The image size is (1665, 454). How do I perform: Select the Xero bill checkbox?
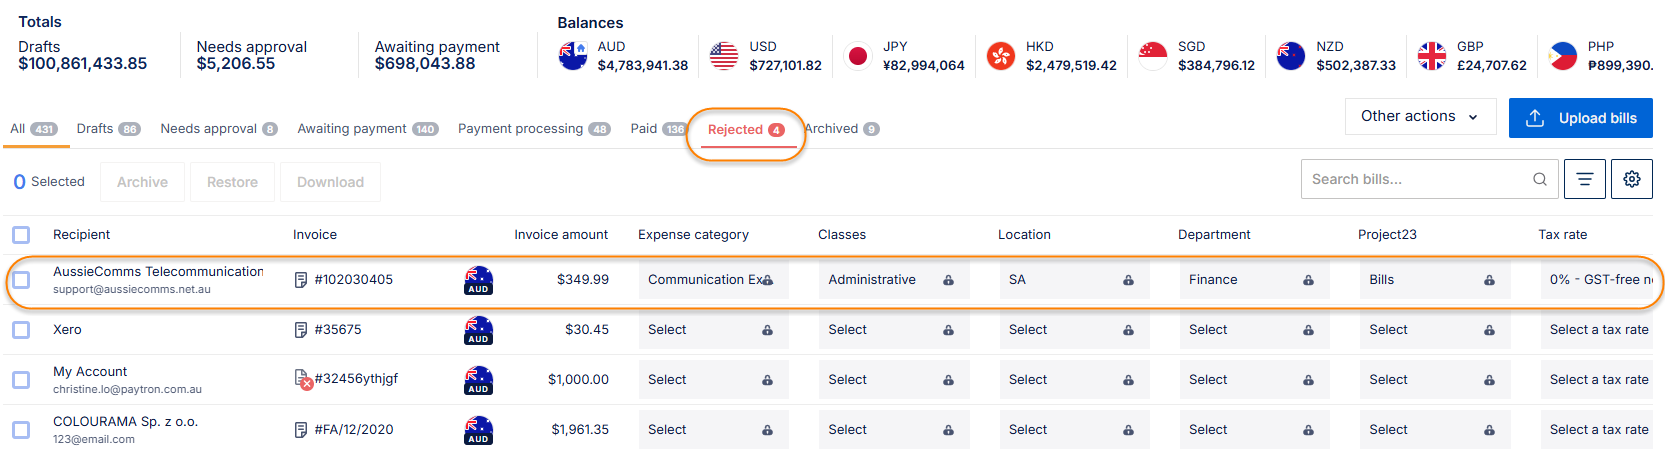21,330
